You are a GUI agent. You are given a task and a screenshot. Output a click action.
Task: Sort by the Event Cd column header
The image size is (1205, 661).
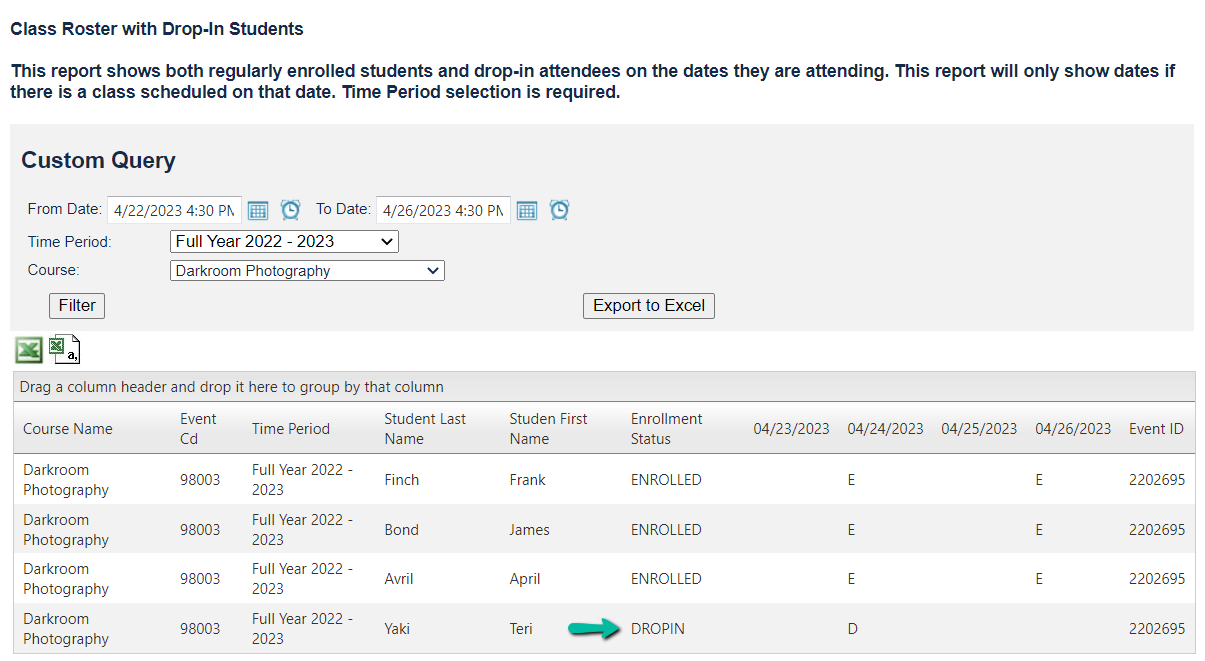point(198,428)
